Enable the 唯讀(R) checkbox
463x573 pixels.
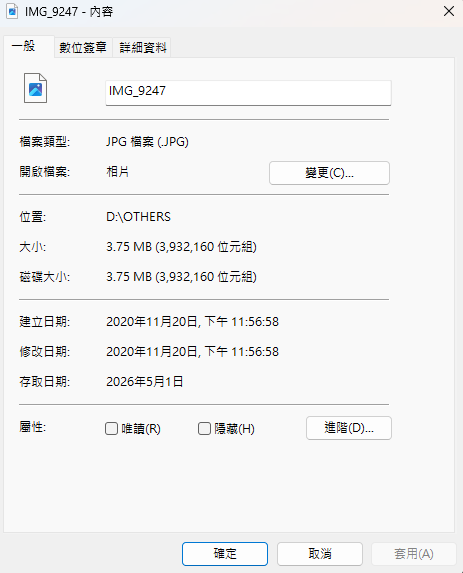pos(111,428)
